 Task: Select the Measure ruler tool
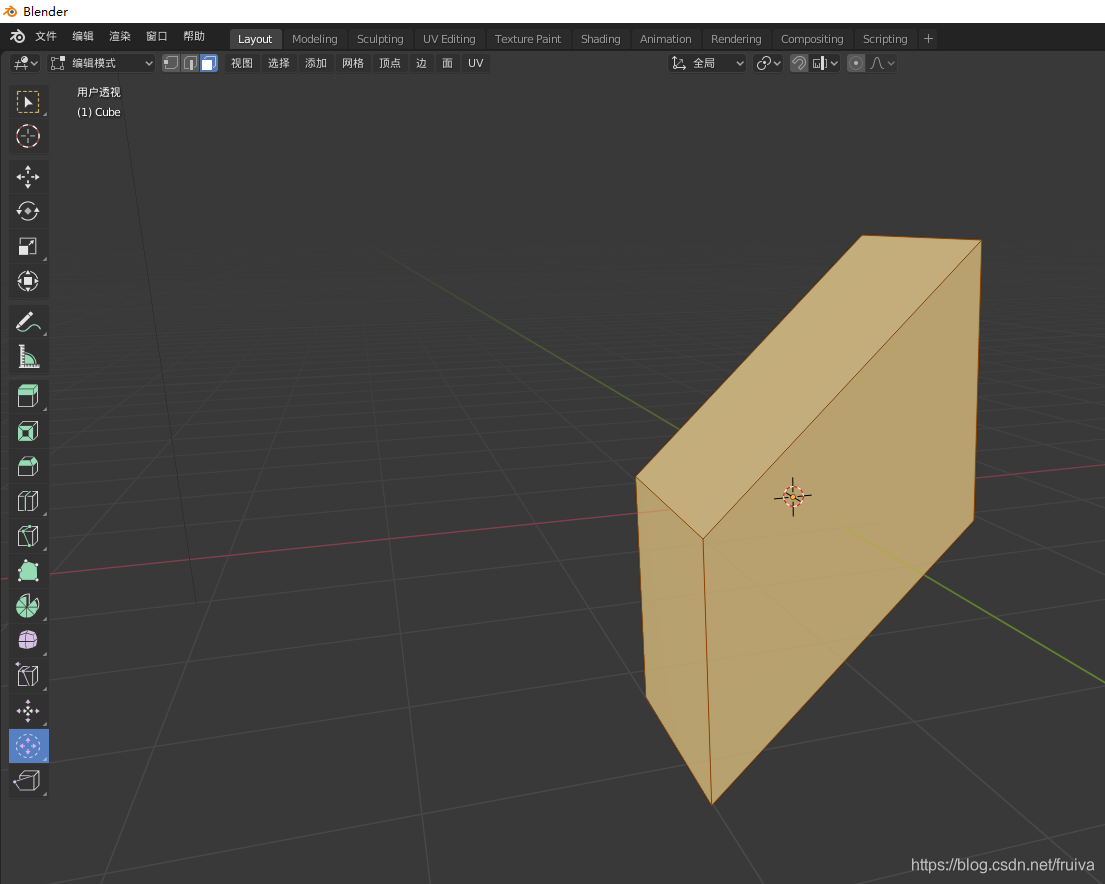28,357
